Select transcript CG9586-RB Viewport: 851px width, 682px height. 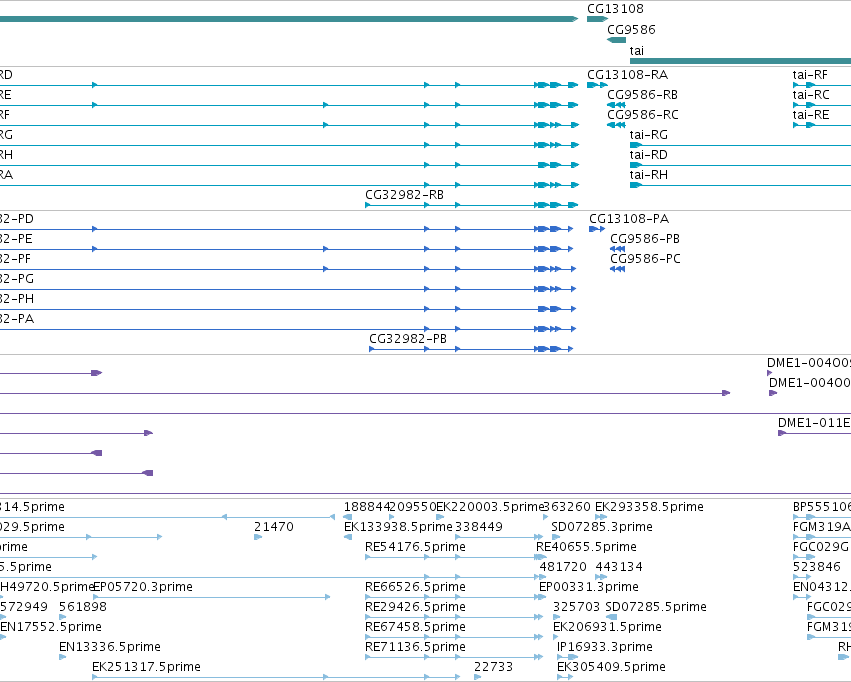click(x=643, y=95)
